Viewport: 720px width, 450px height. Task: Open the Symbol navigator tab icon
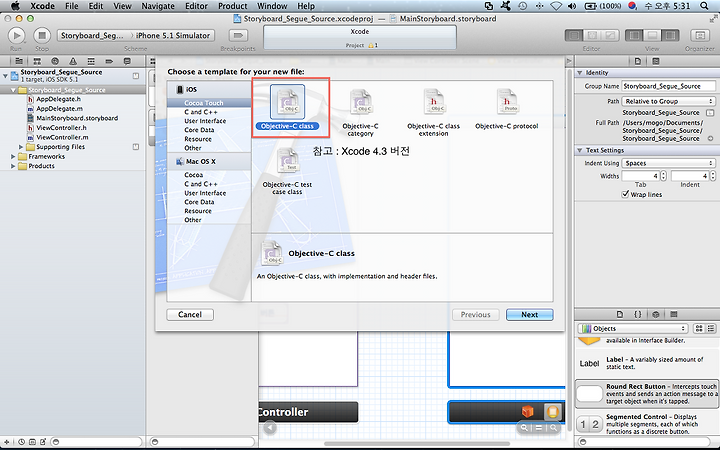[37, 61]
